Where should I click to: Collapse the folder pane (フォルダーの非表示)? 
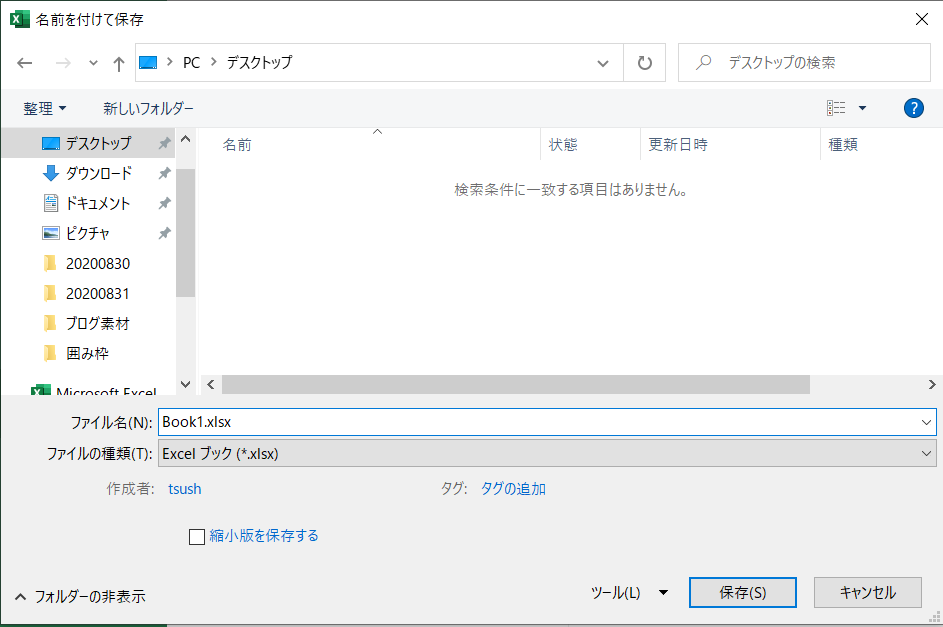(x=80, y=596)
